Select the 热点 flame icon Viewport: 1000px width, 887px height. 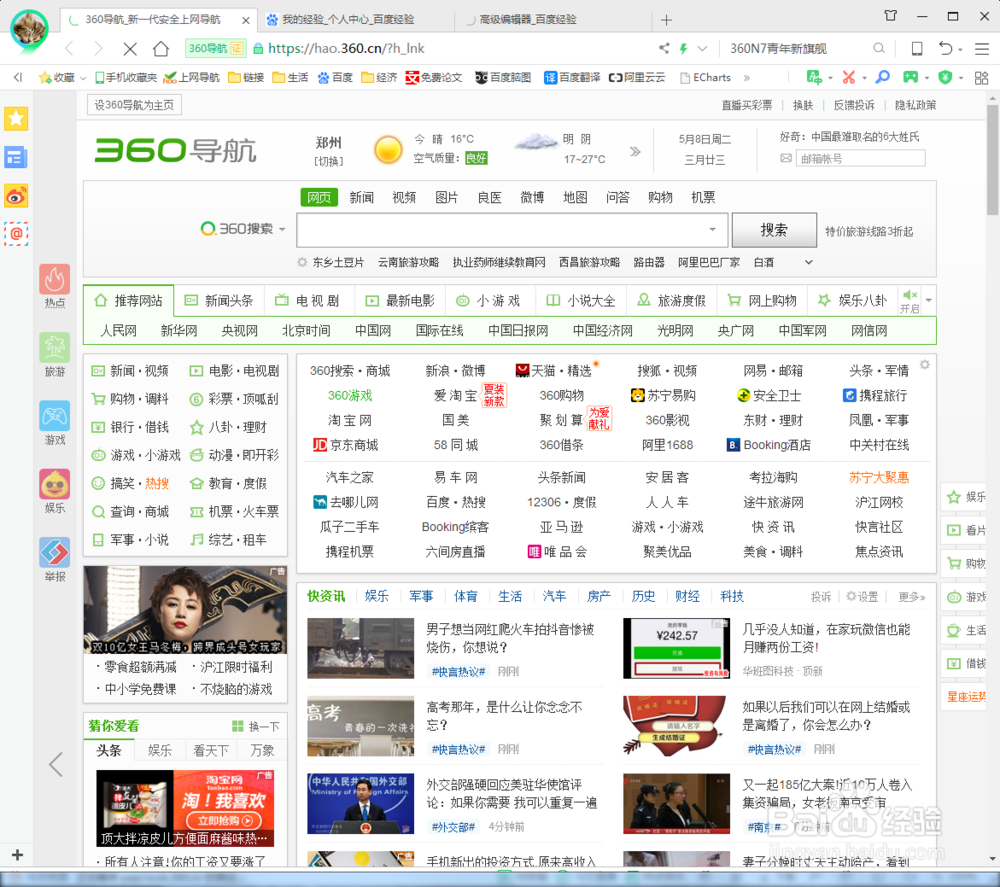pyautogui.click(x=55, y=279)
